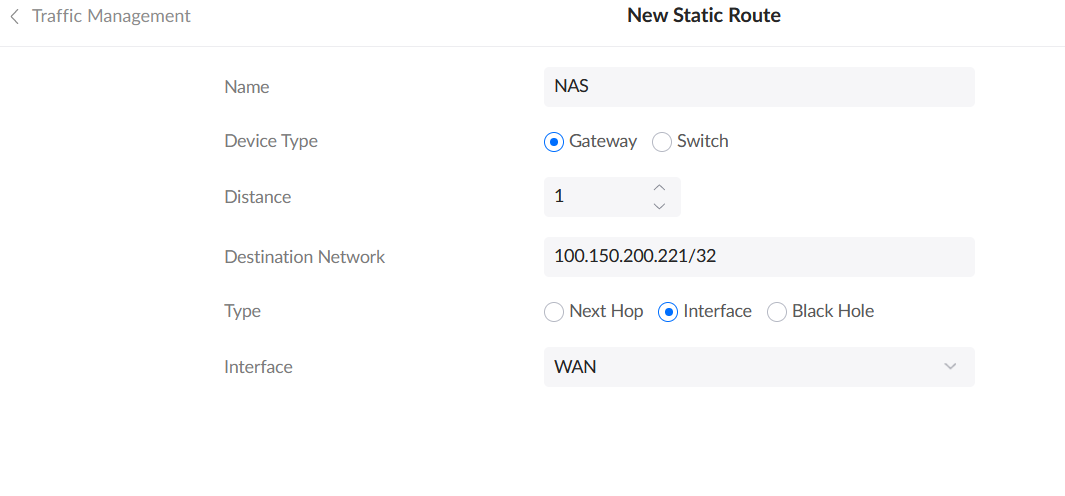The height and width of the screenshot is (496, 1065).
Task: Click the Destination Network address field
Action: coord(758,257)
